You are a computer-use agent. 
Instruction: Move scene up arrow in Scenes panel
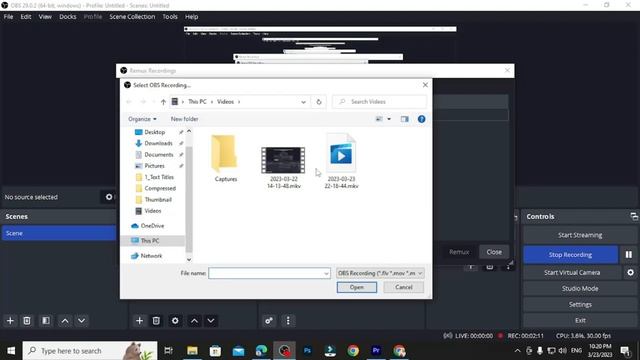point(65,321)
